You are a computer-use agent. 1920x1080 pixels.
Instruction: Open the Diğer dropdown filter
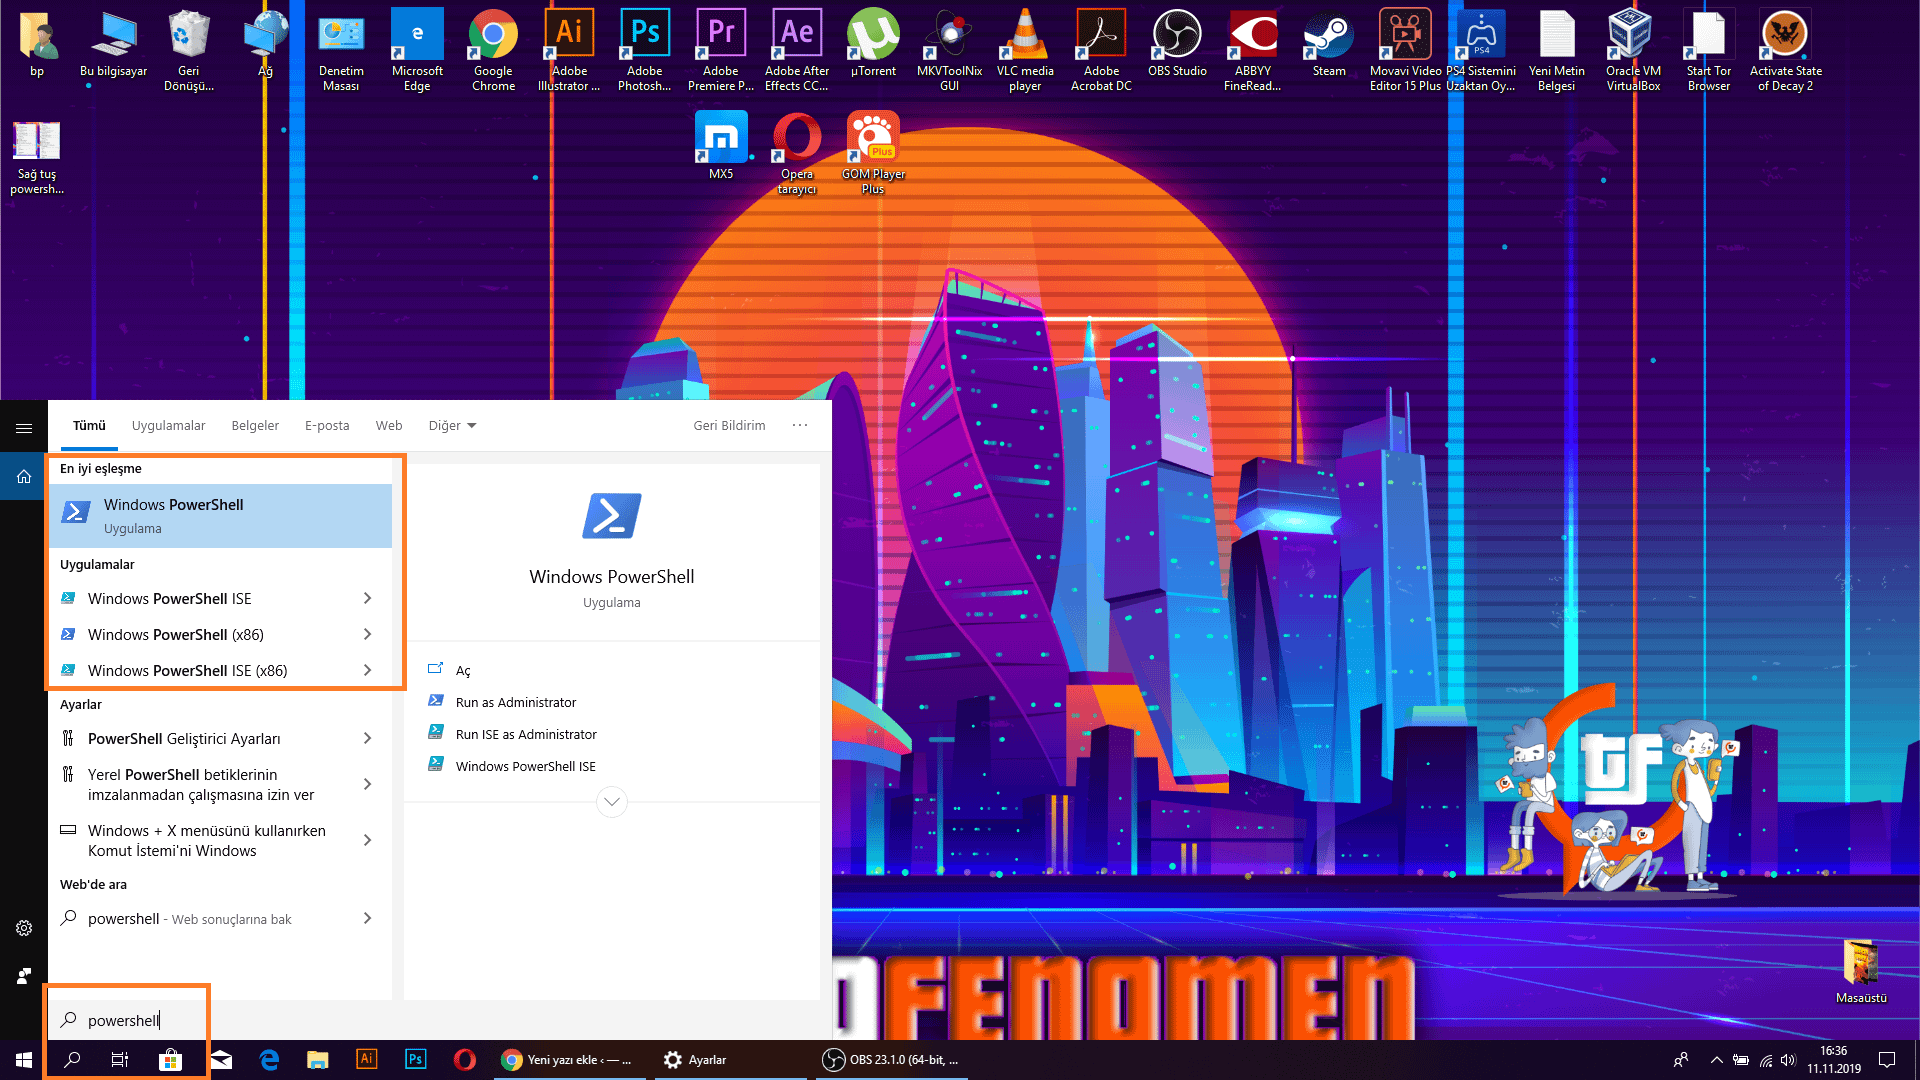point(452,426)
